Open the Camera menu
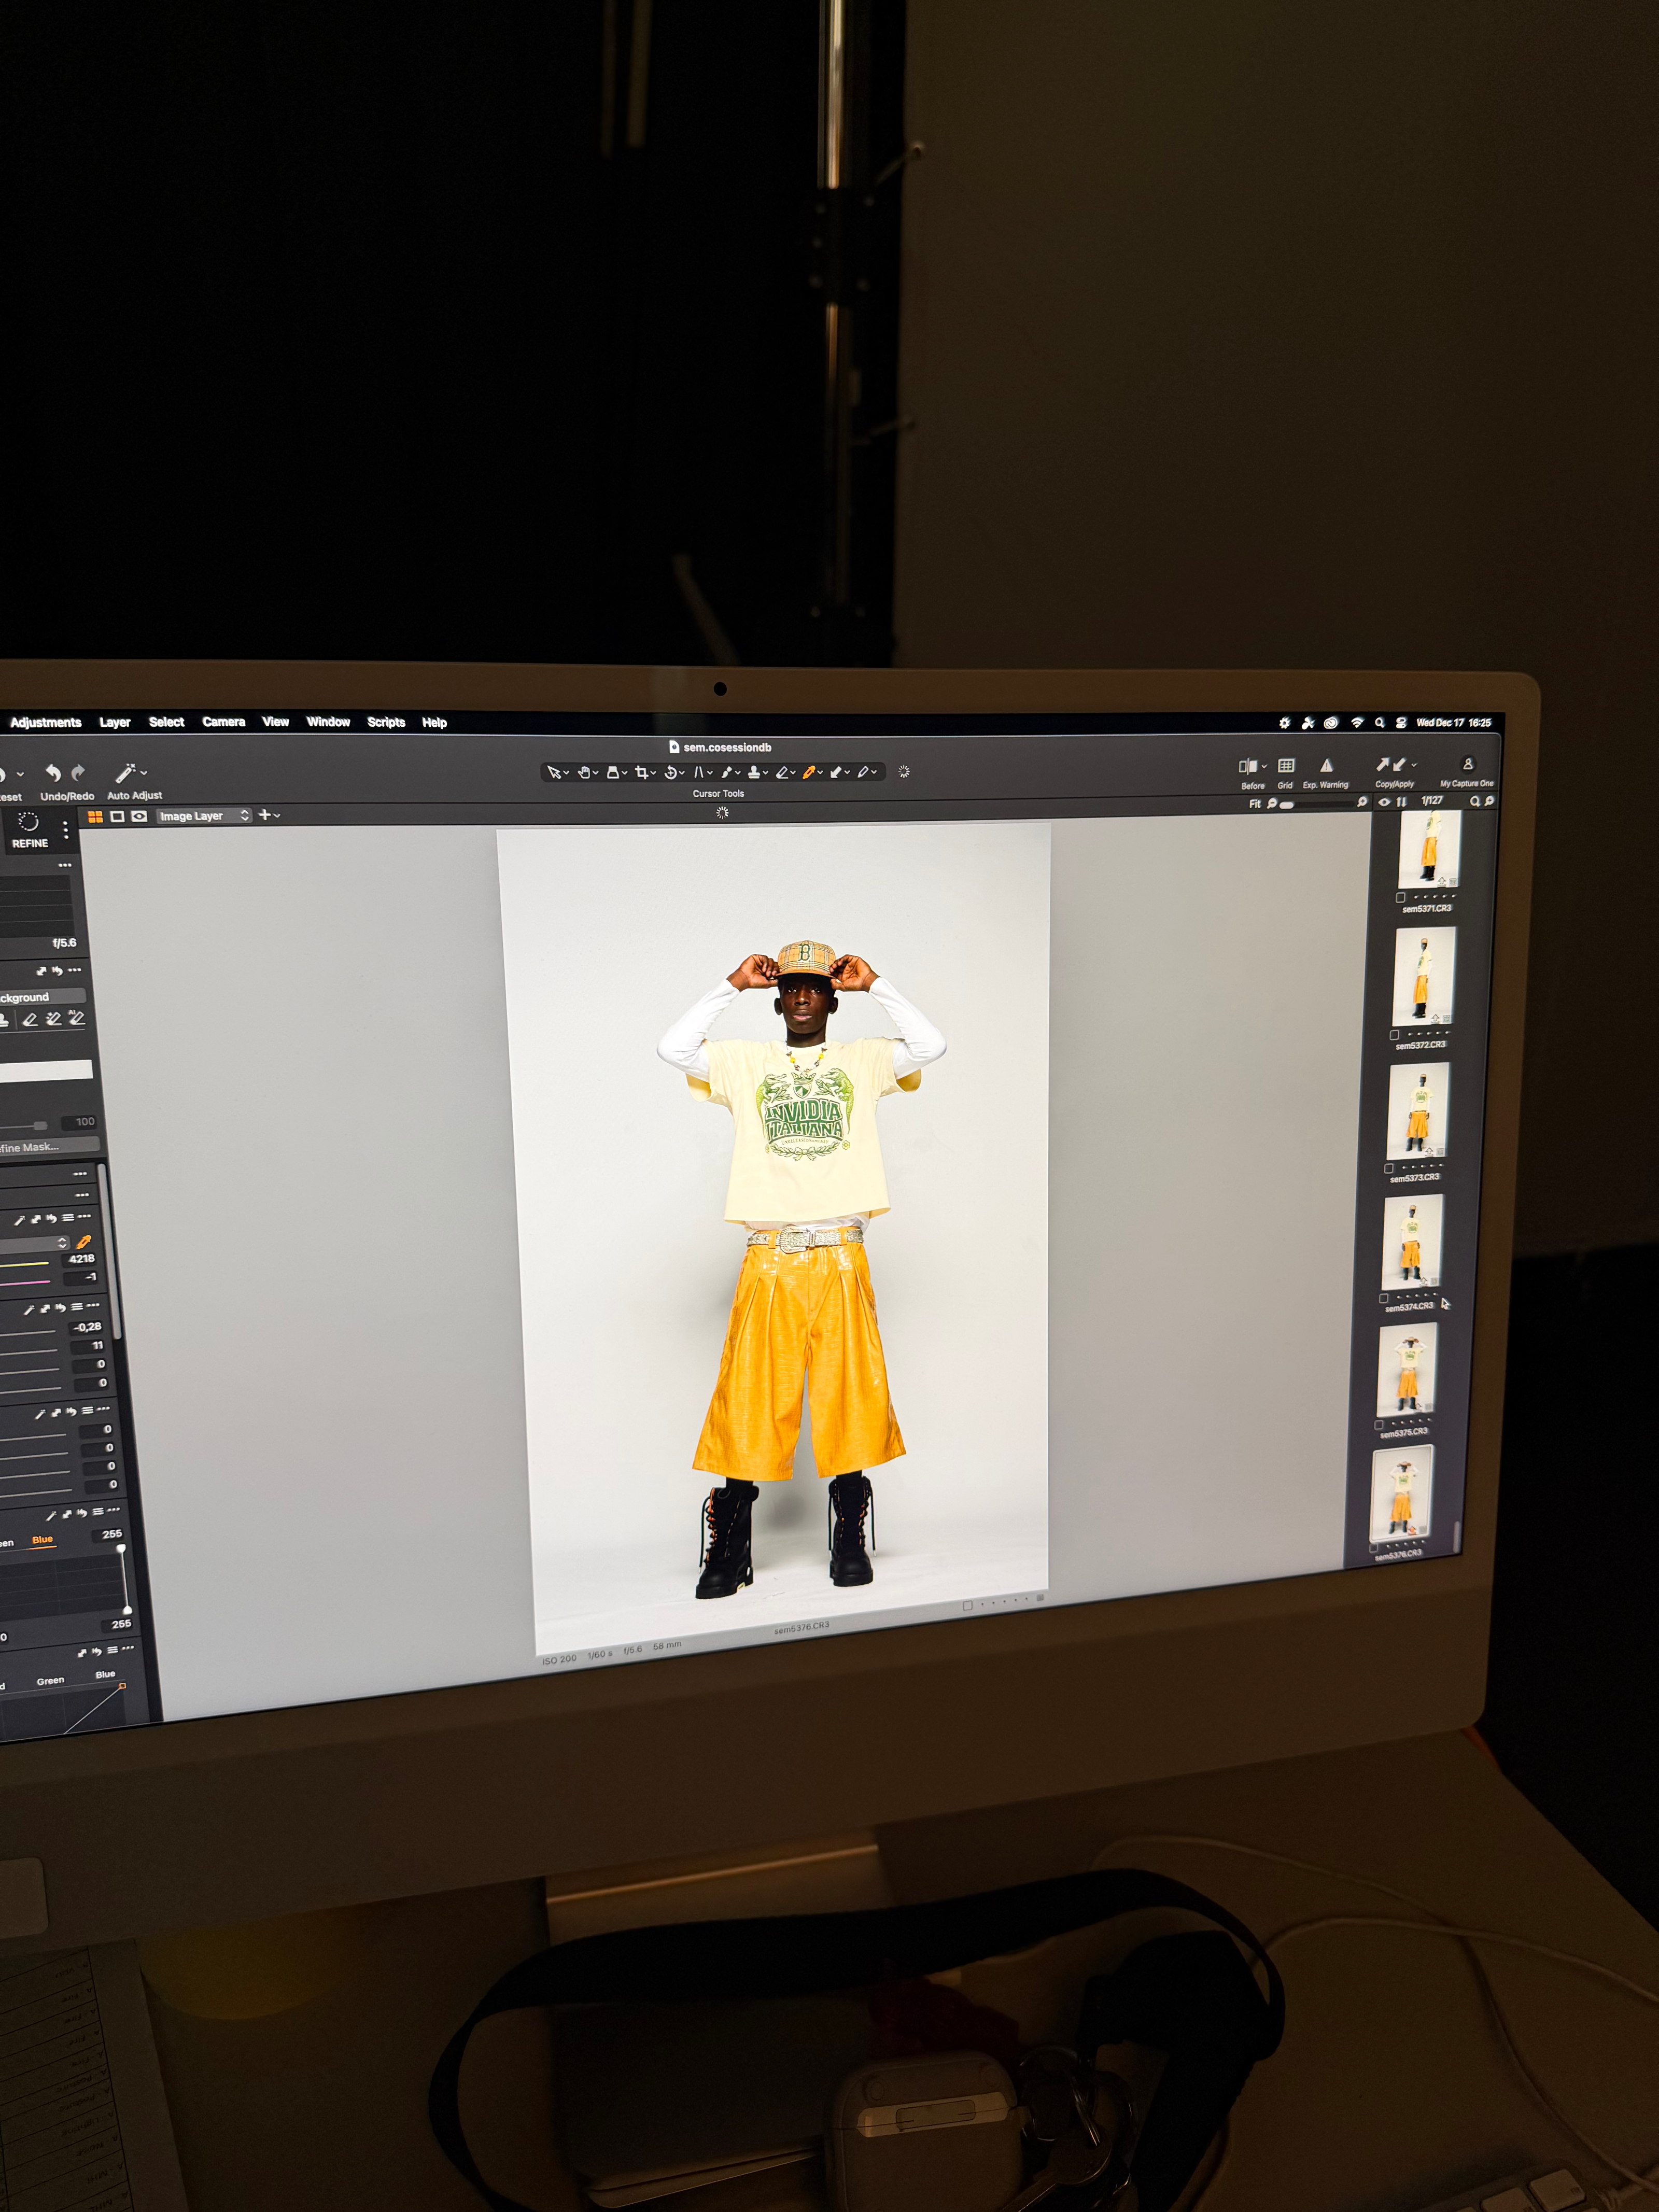This screenshot has width=1659, height=2212. click(223, 722)
